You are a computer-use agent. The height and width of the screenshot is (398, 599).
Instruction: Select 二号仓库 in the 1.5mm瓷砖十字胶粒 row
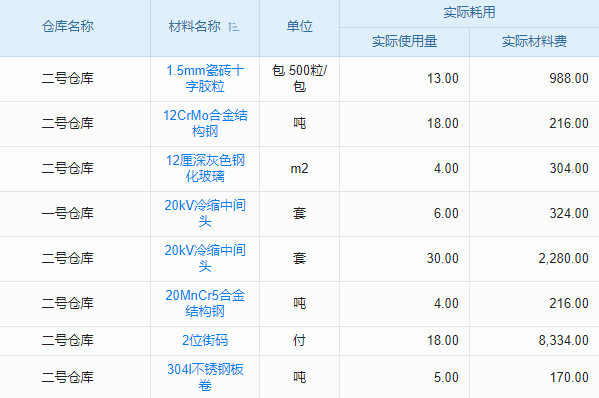(68, 78)
